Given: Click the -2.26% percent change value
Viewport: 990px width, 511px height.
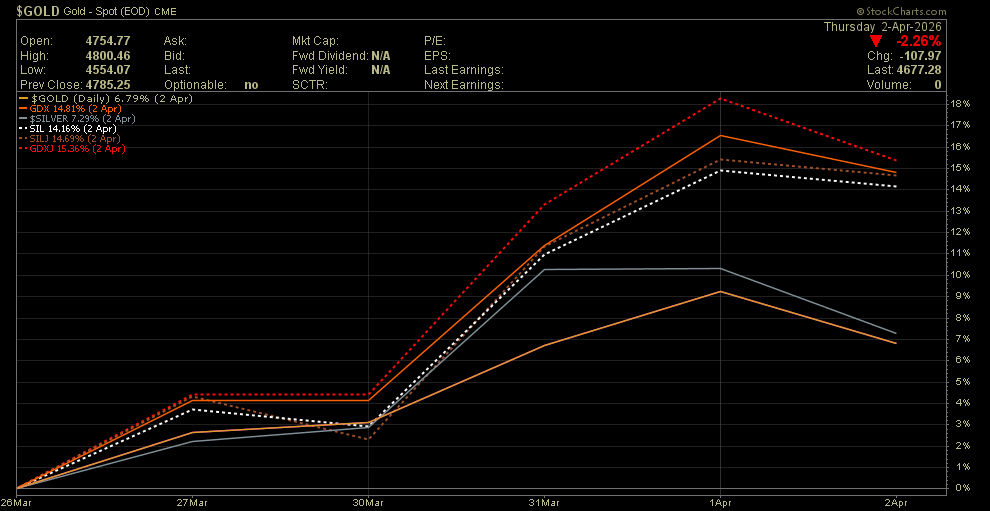Looking at the screenshot, I should [920, 41].
